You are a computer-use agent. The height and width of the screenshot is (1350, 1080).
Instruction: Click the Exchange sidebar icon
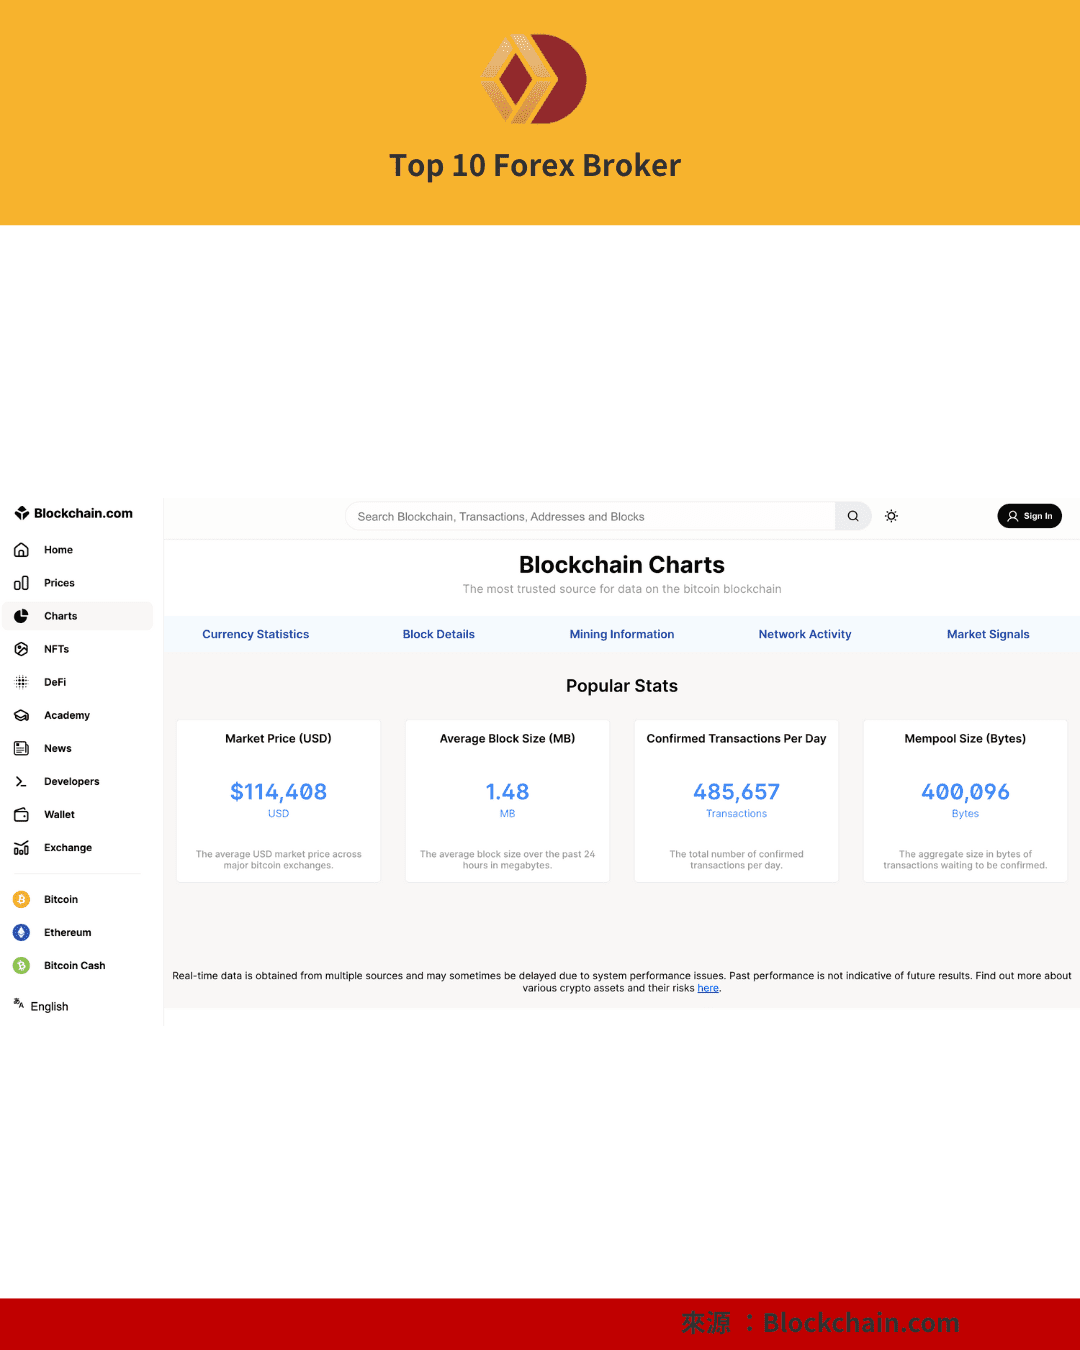coord(22,847)
